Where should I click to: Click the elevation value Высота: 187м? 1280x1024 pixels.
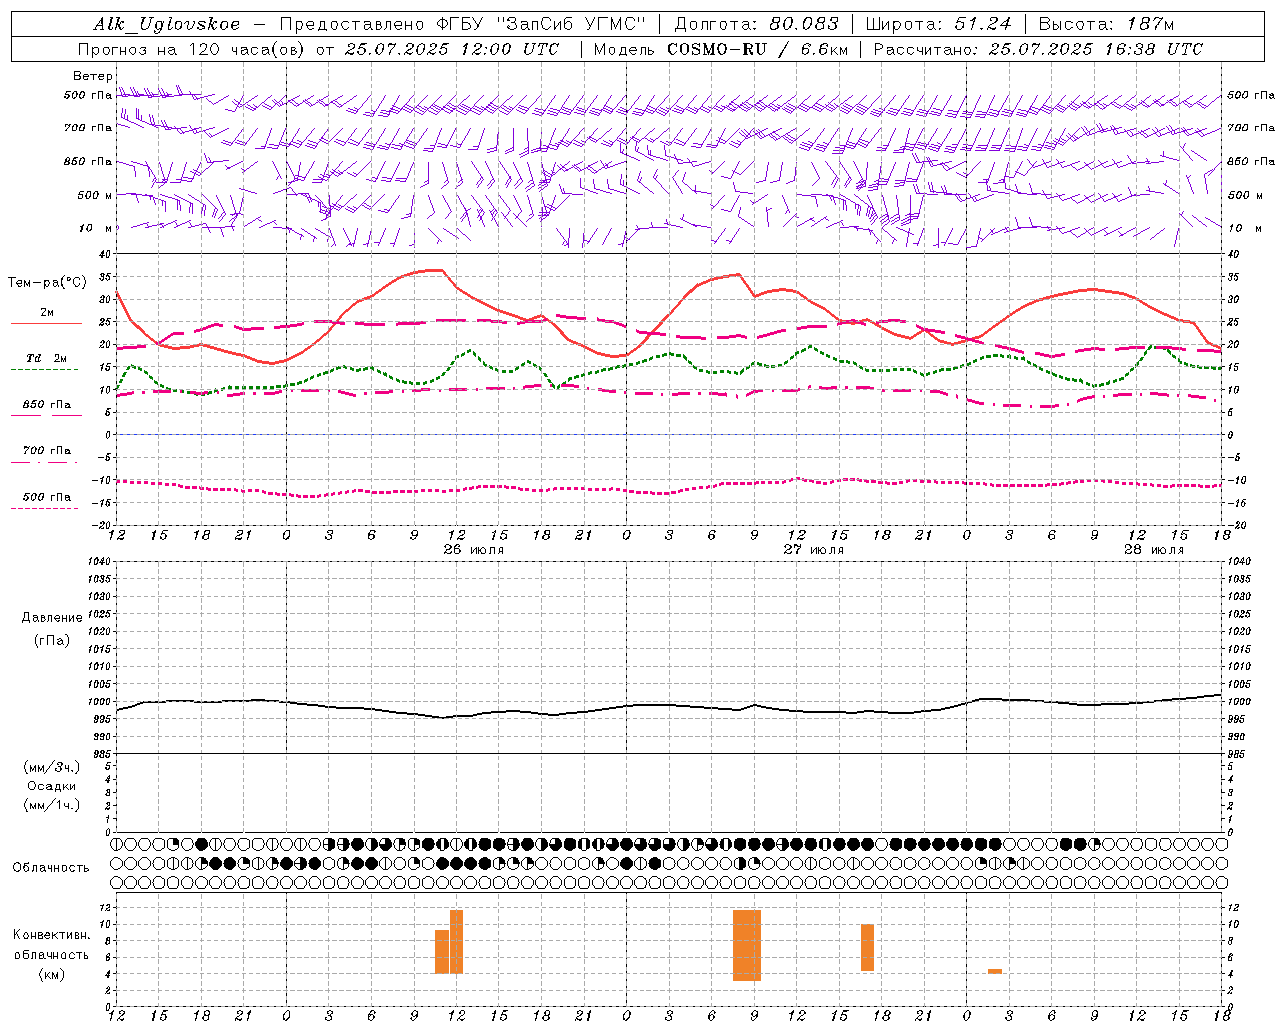(1106, 24)
